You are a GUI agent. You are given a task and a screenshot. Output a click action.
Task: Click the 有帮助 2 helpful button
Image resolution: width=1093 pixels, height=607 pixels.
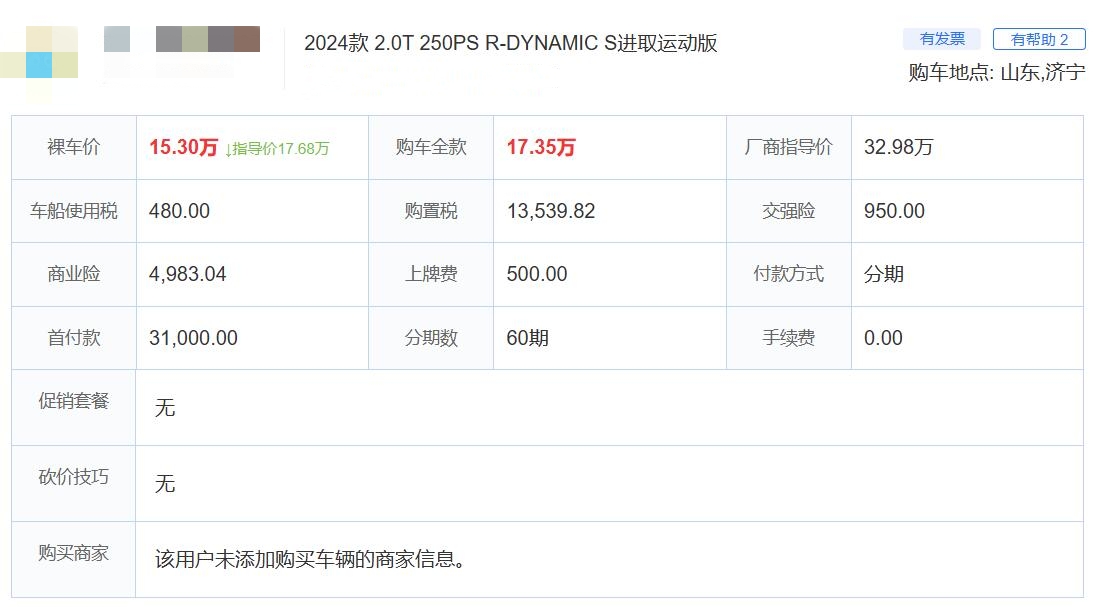point(1036,37)
